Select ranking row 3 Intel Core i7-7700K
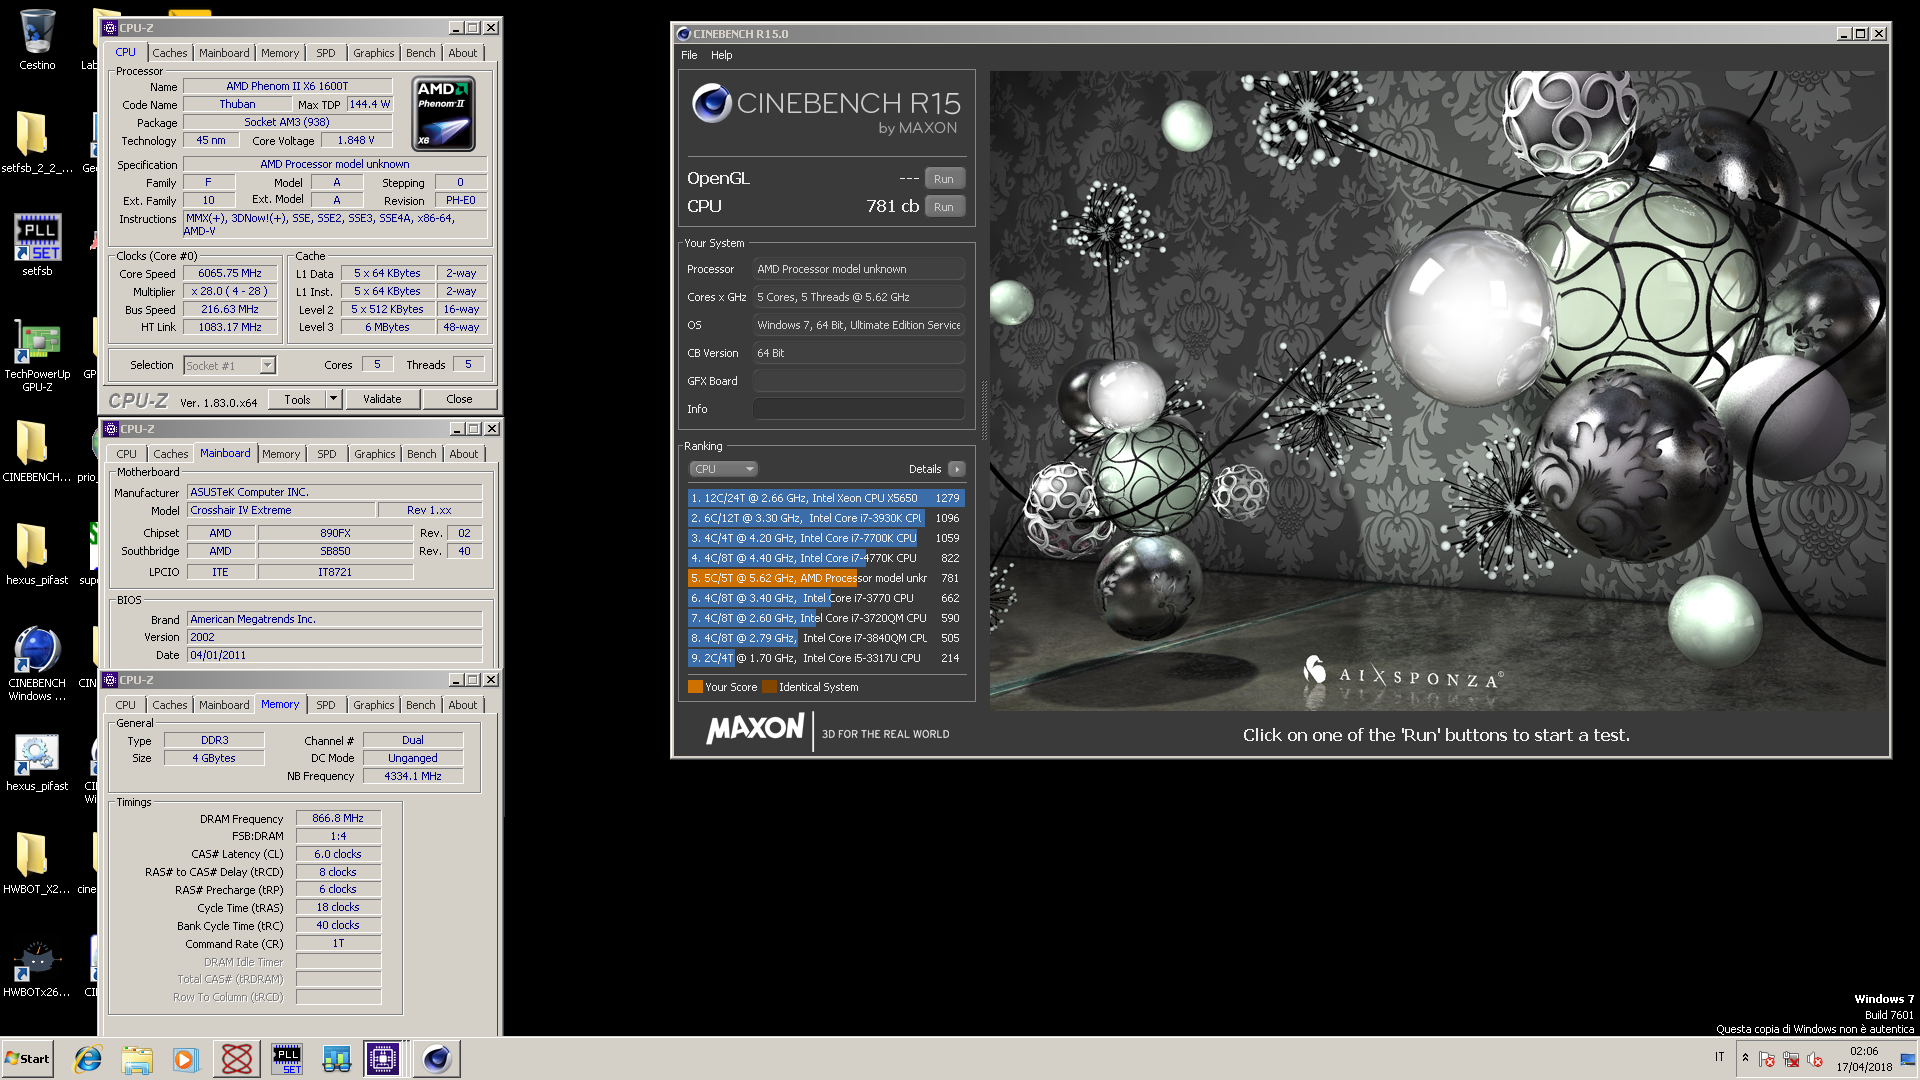 coord(825,538)
